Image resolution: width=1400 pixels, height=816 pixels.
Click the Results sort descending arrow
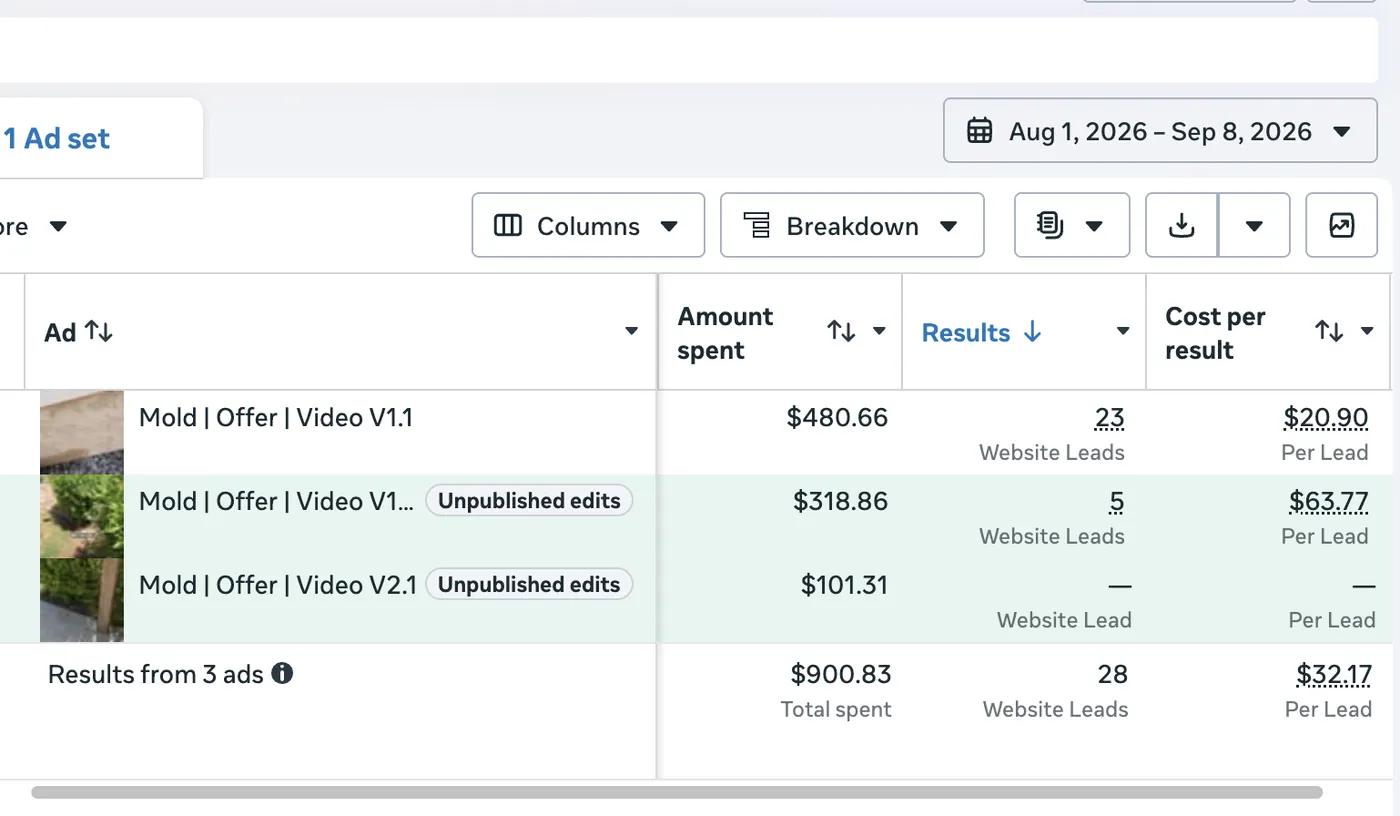tap(1033, 332)
